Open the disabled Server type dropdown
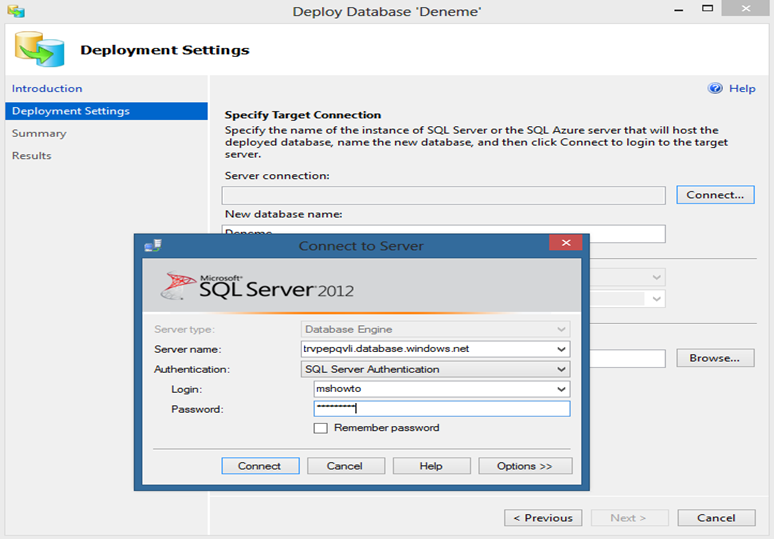 coord(561,329)
